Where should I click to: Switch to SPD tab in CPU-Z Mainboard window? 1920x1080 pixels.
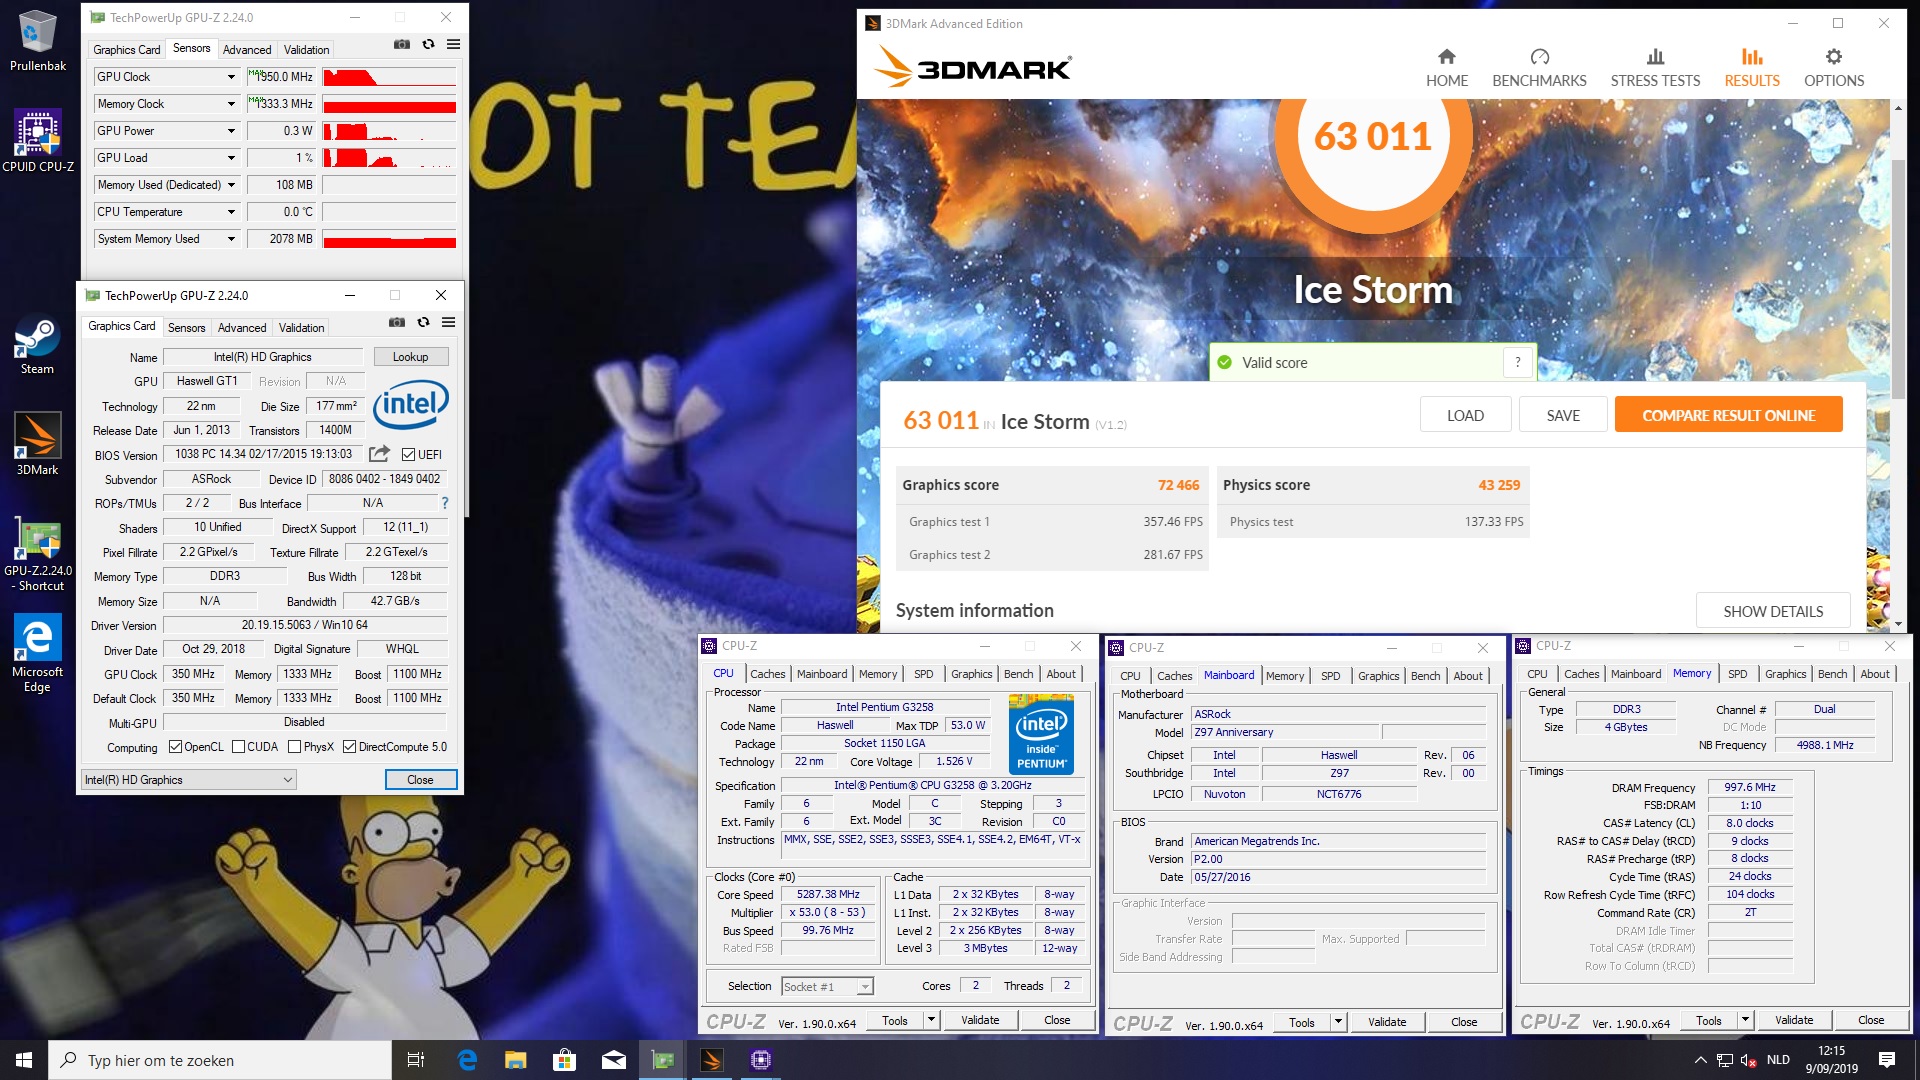tap(1330, 676)
